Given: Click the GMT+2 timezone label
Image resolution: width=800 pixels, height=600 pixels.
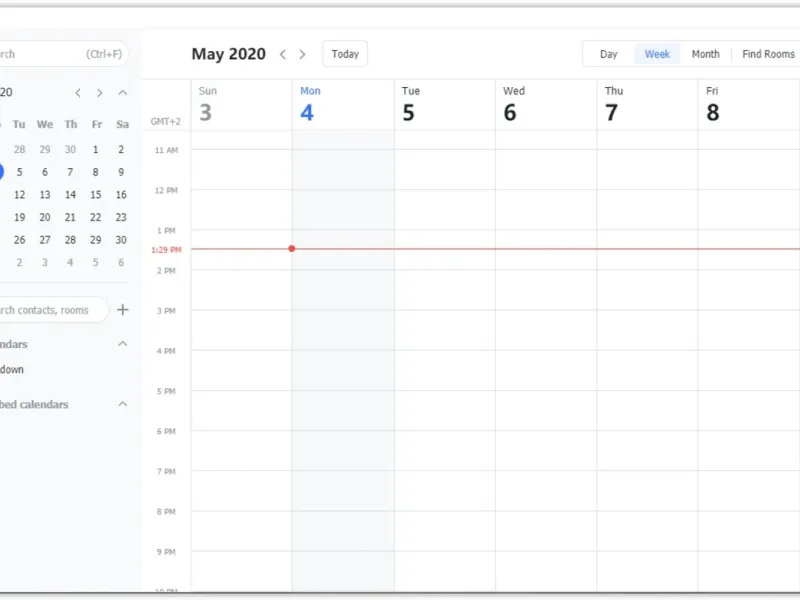Looking at the screenshot, I should (x=165, y=121).
